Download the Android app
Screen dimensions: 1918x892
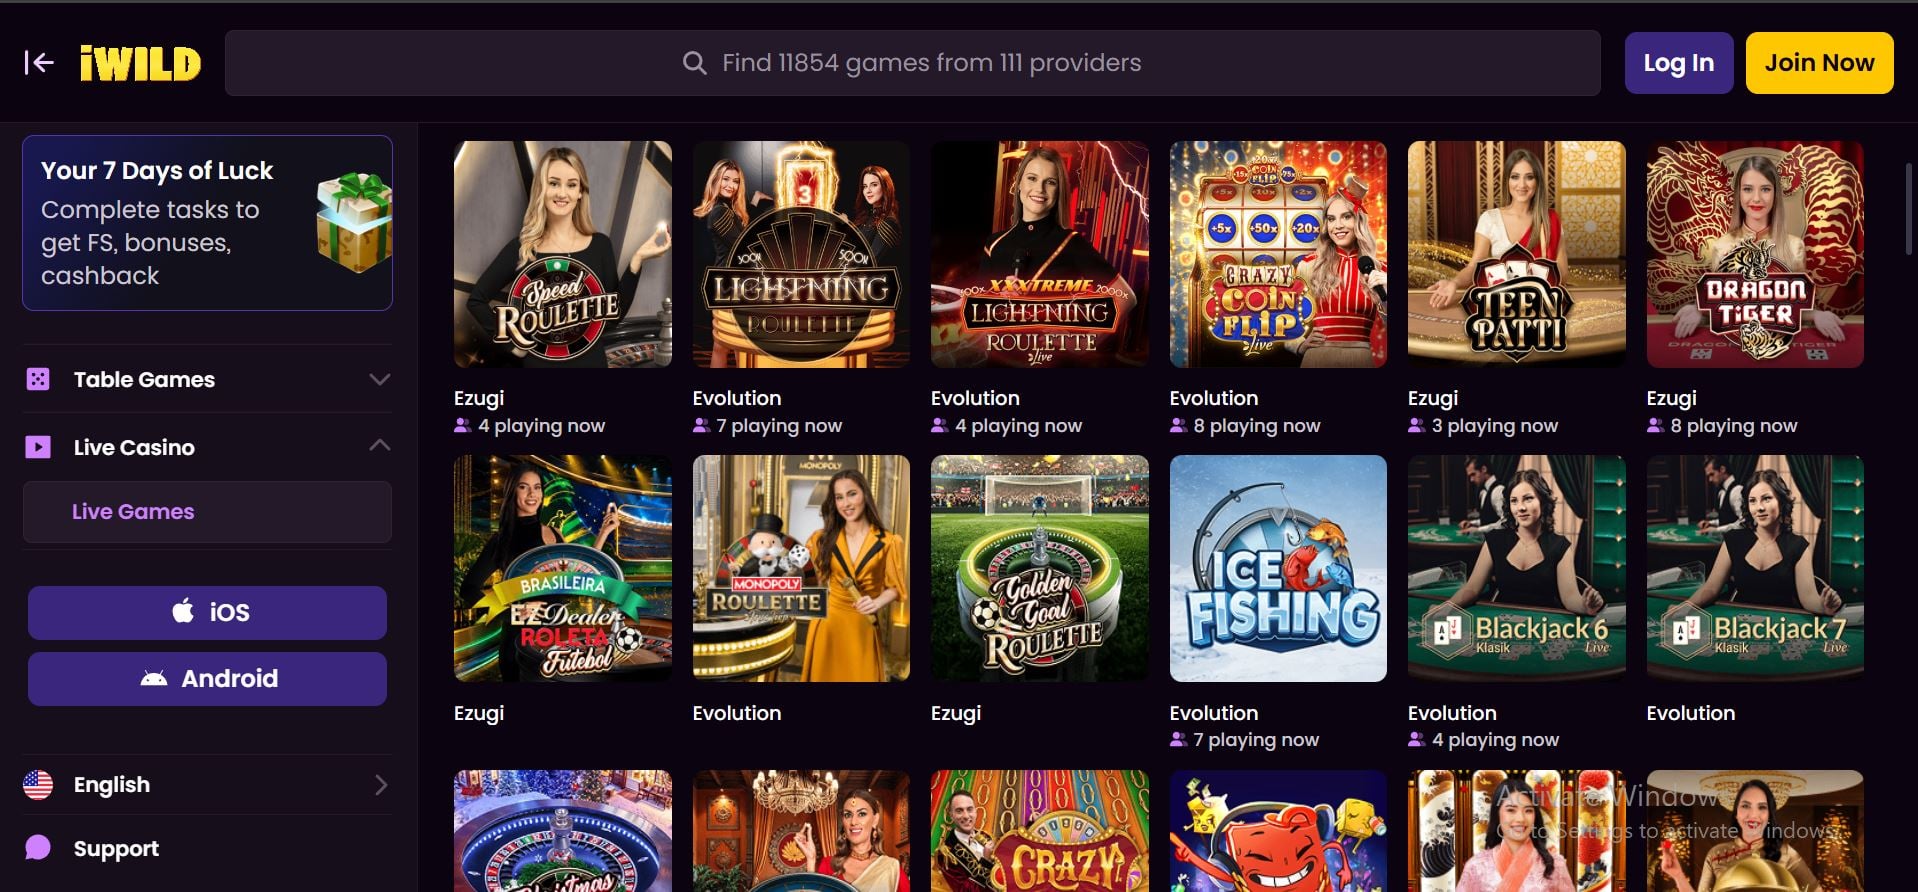[x=207, y=679]
